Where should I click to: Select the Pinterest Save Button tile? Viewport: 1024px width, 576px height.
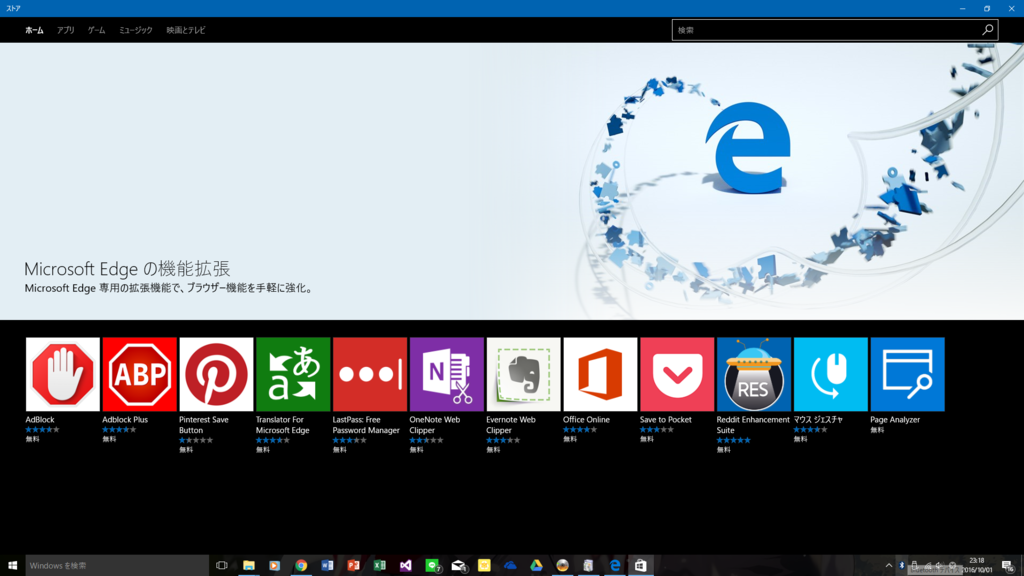click(x=216, y=374)
